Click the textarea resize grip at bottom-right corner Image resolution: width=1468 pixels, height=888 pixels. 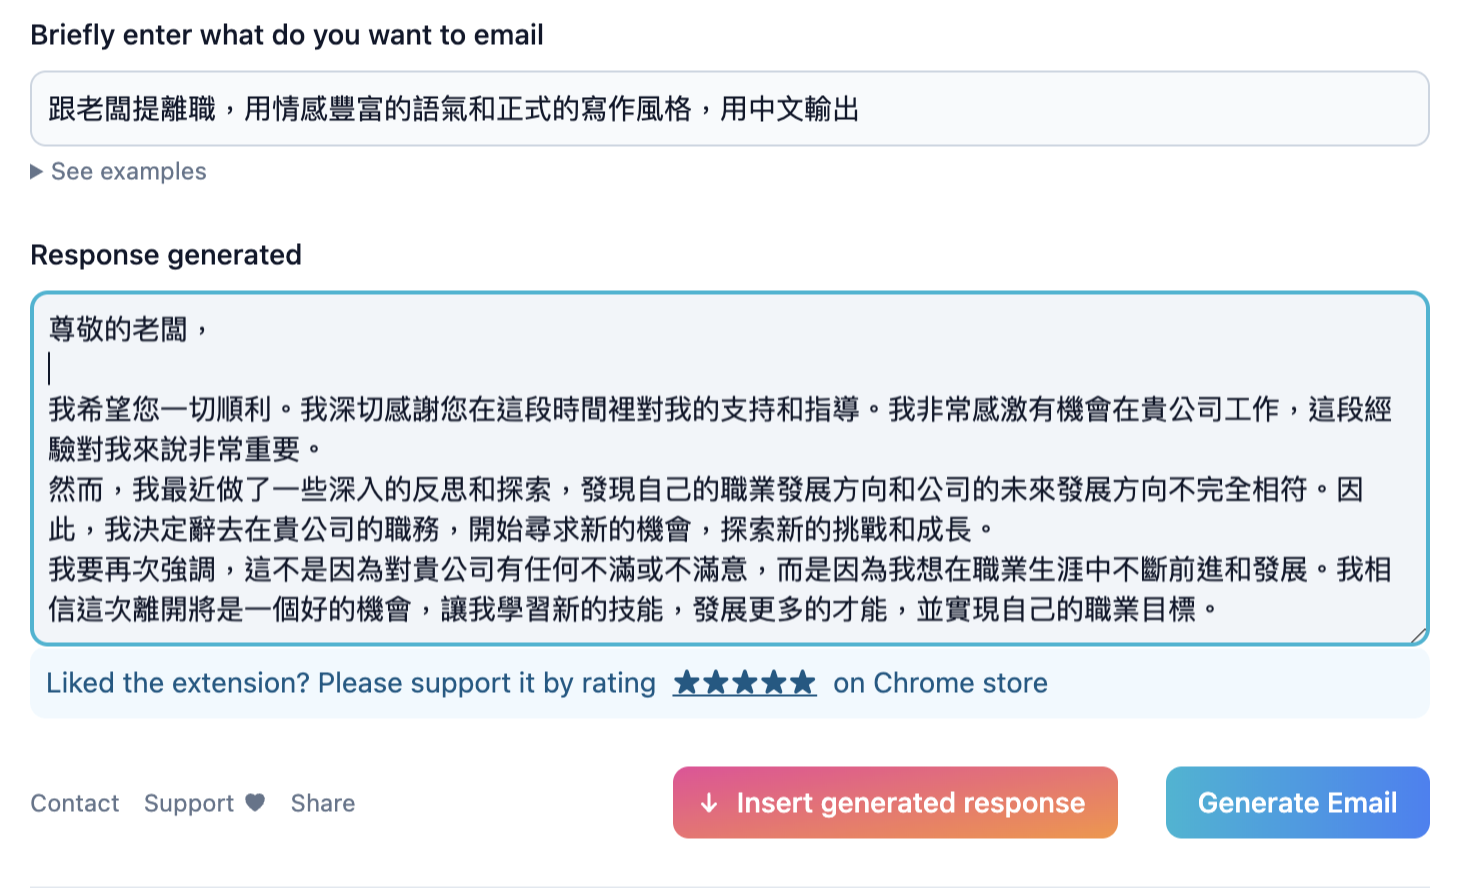(x=1415, y=632)
